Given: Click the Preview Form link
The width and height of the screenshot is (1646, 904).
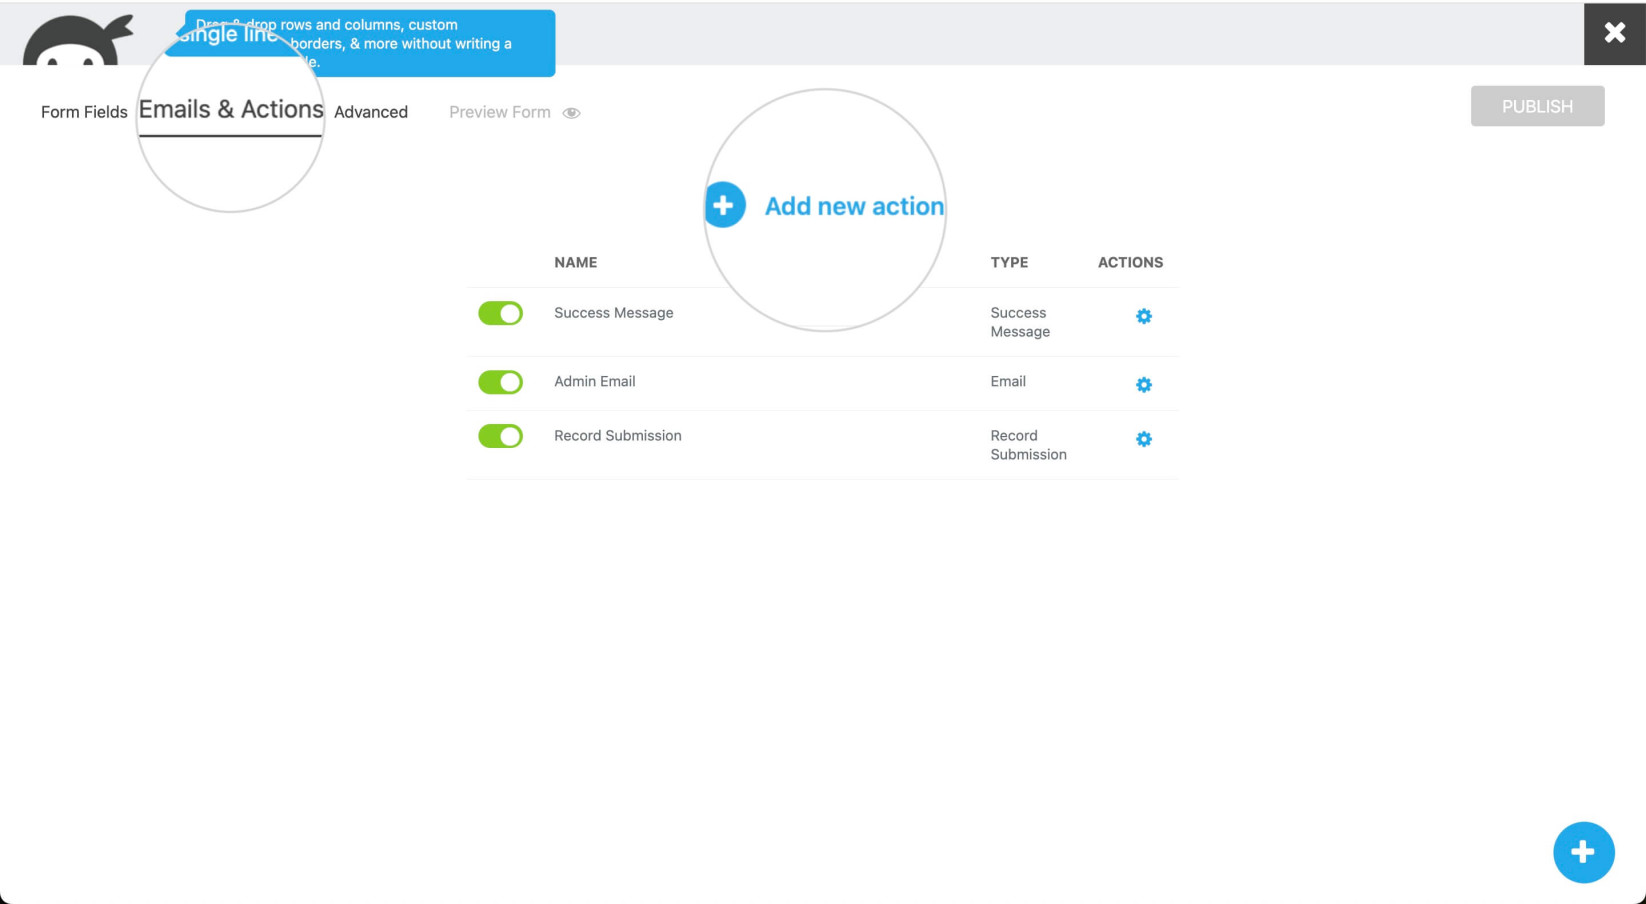Looking at the screenshot, I should [500, 112].
